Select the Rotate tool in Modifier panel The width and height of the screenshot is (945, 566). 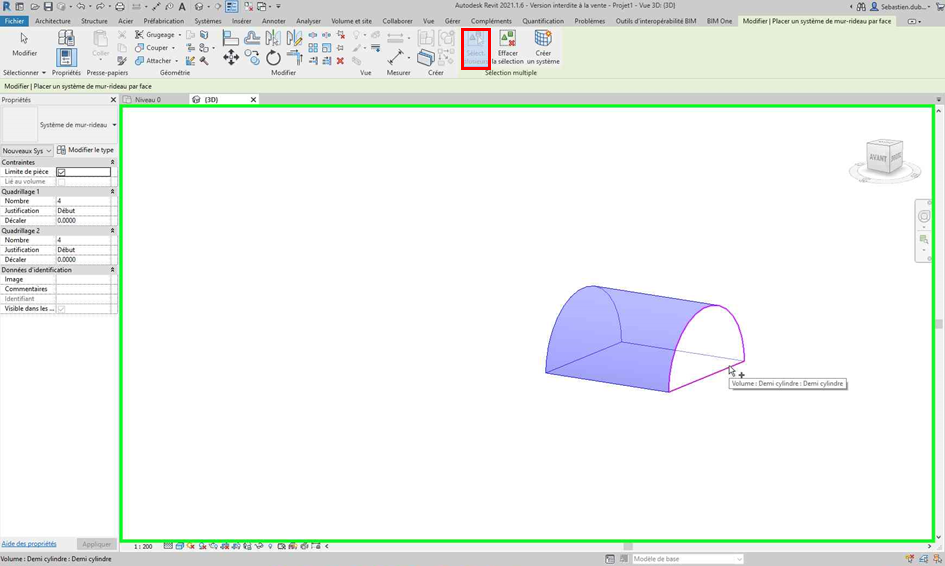coord(273,58)
